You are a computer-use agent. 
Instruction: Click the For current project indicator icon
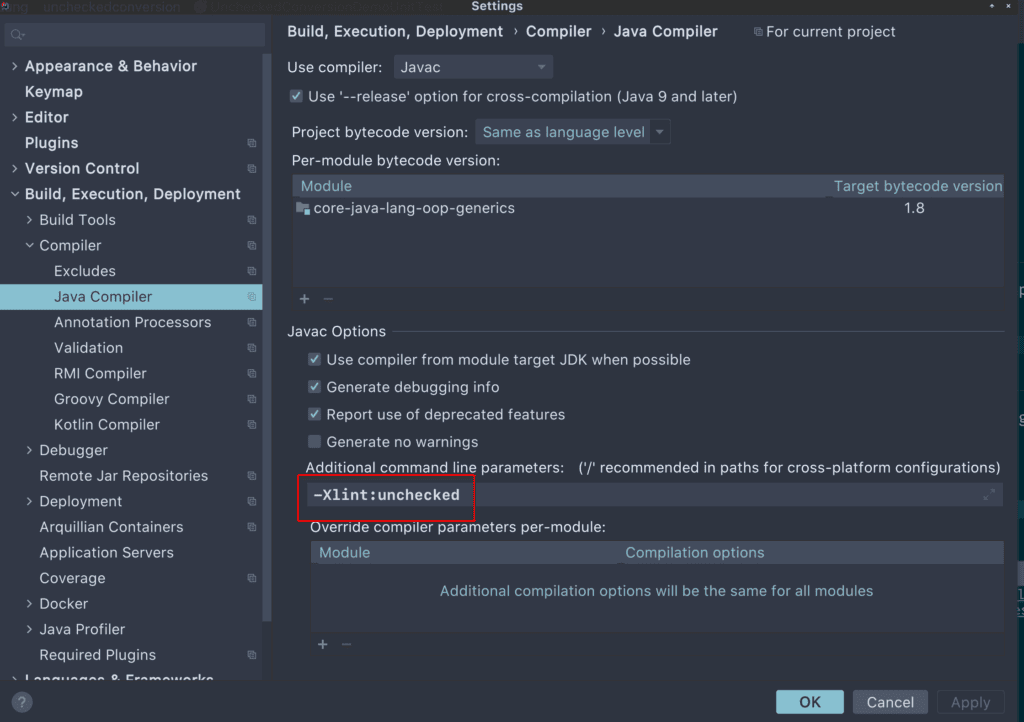pos(758,31)
